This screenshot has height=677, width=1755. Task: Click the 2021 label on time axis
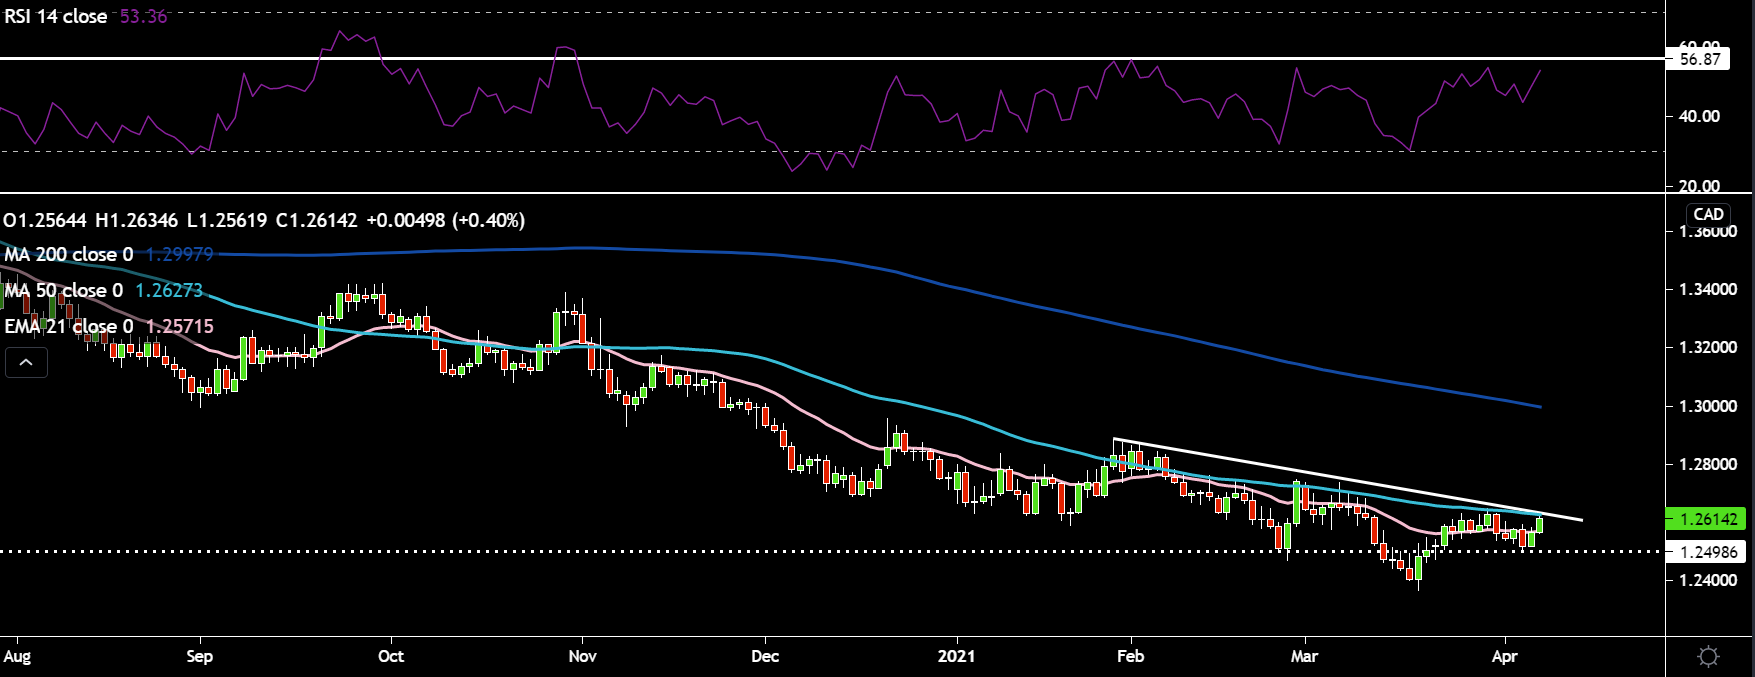(x=956, y=657)
